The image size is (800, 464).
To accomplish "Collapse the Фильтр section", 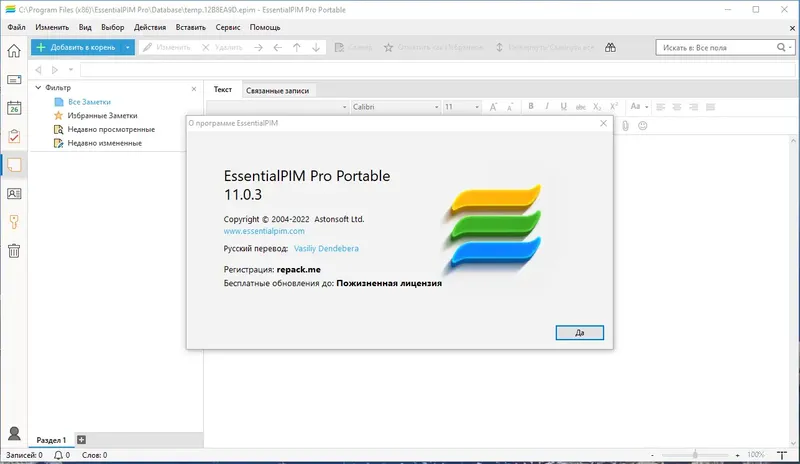I will [x=38, y=88].
